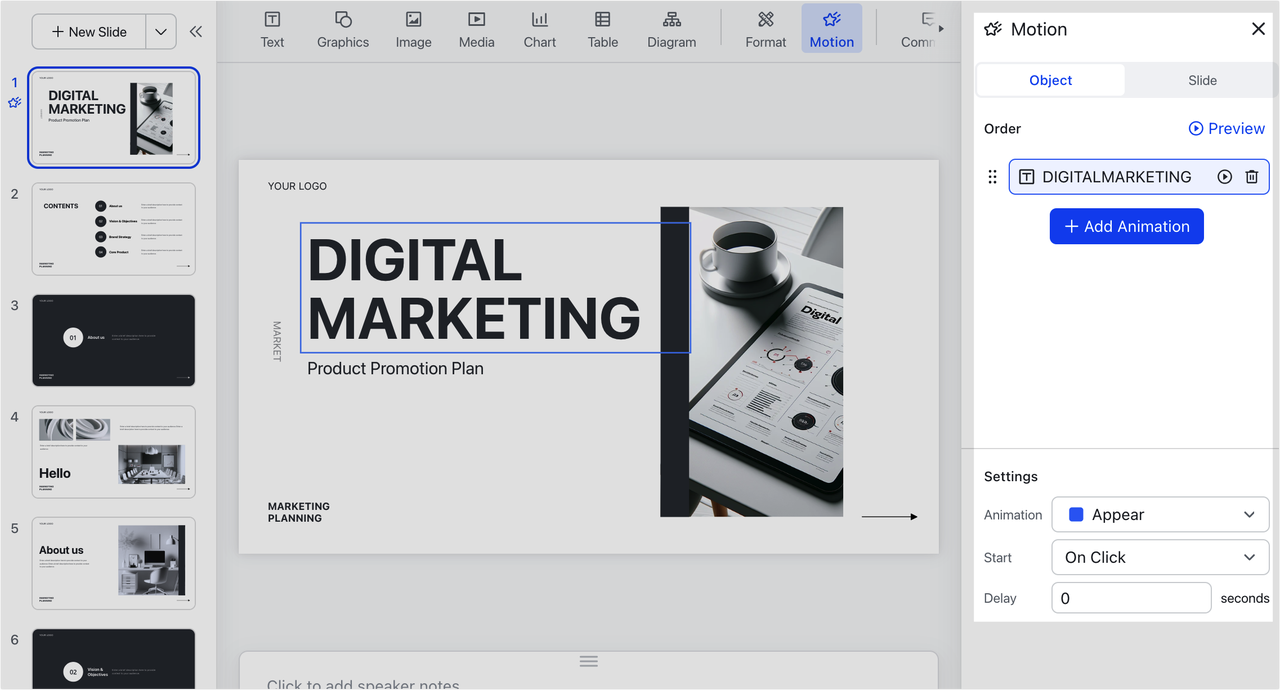
Task: Open the Text tool in toolbar
Action: [272, 29]
